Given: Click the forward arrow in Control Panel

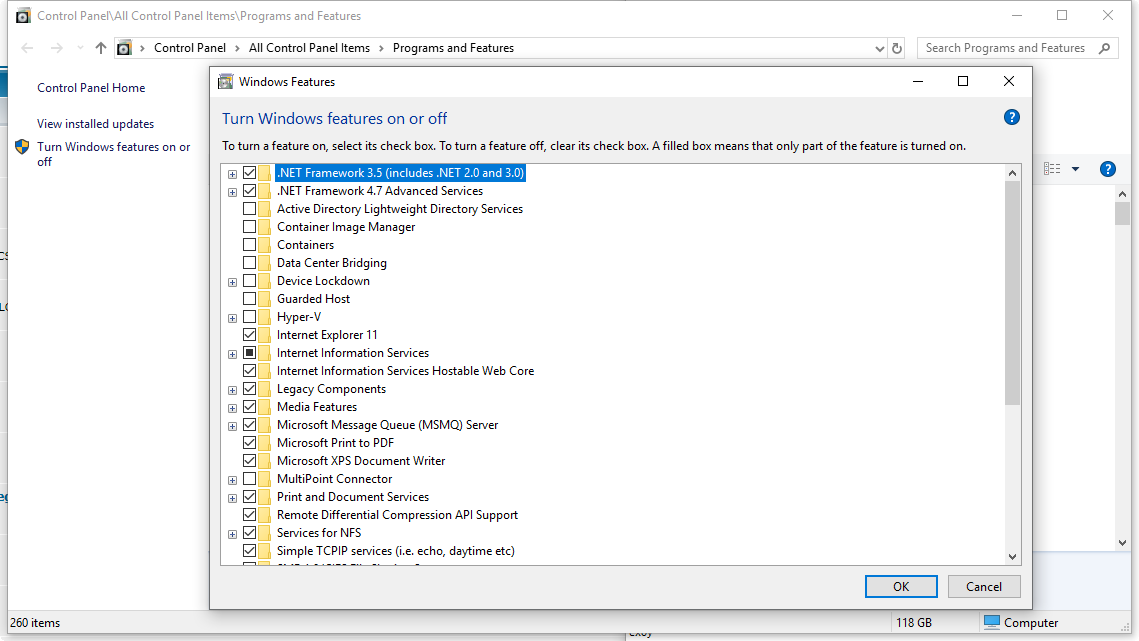Looking at the screenshot, I should pos(57,48).
